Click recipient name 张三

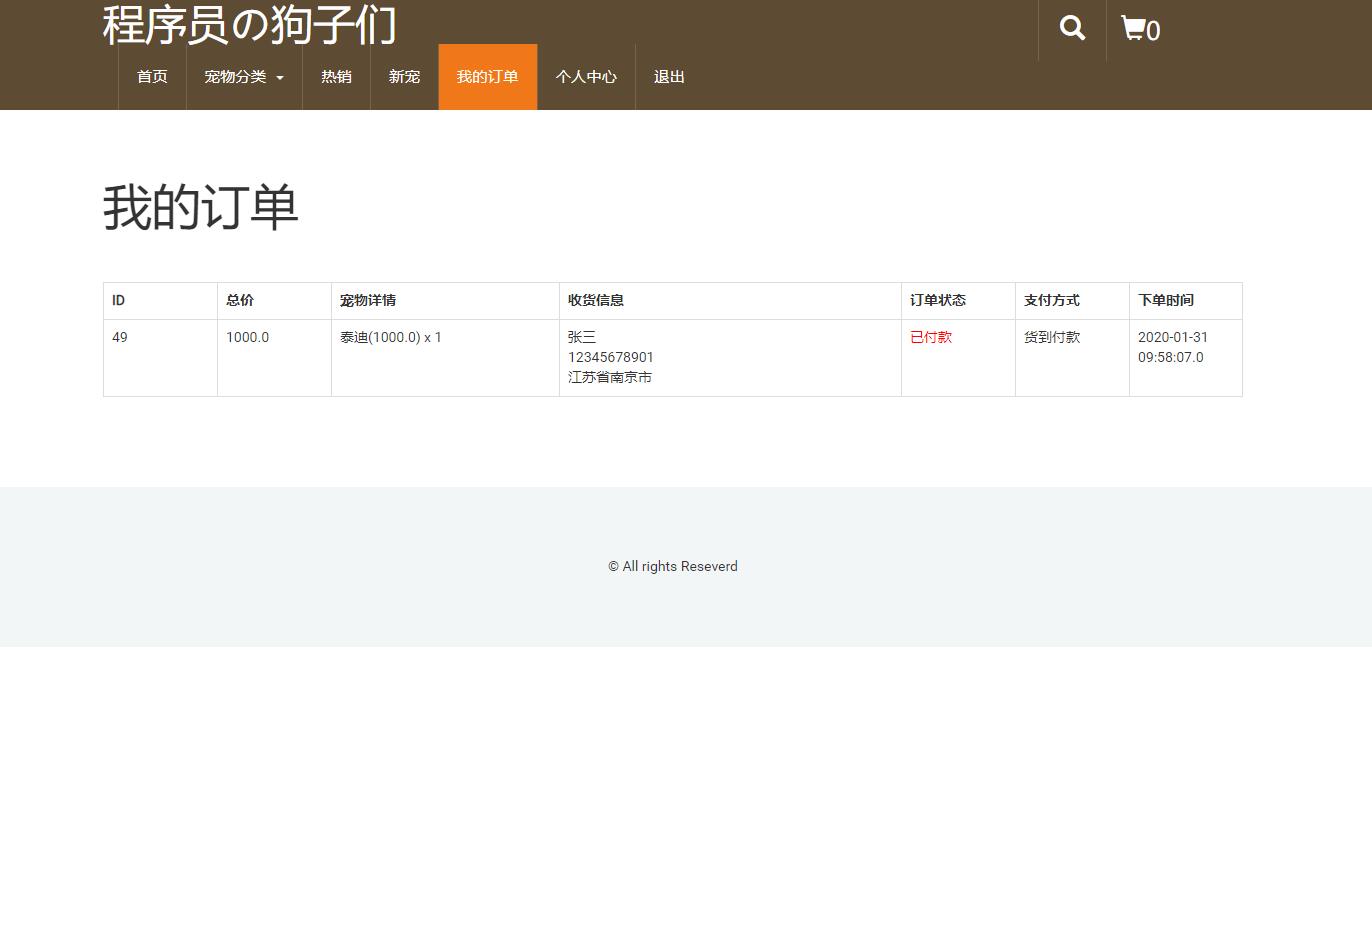(582, 337)
